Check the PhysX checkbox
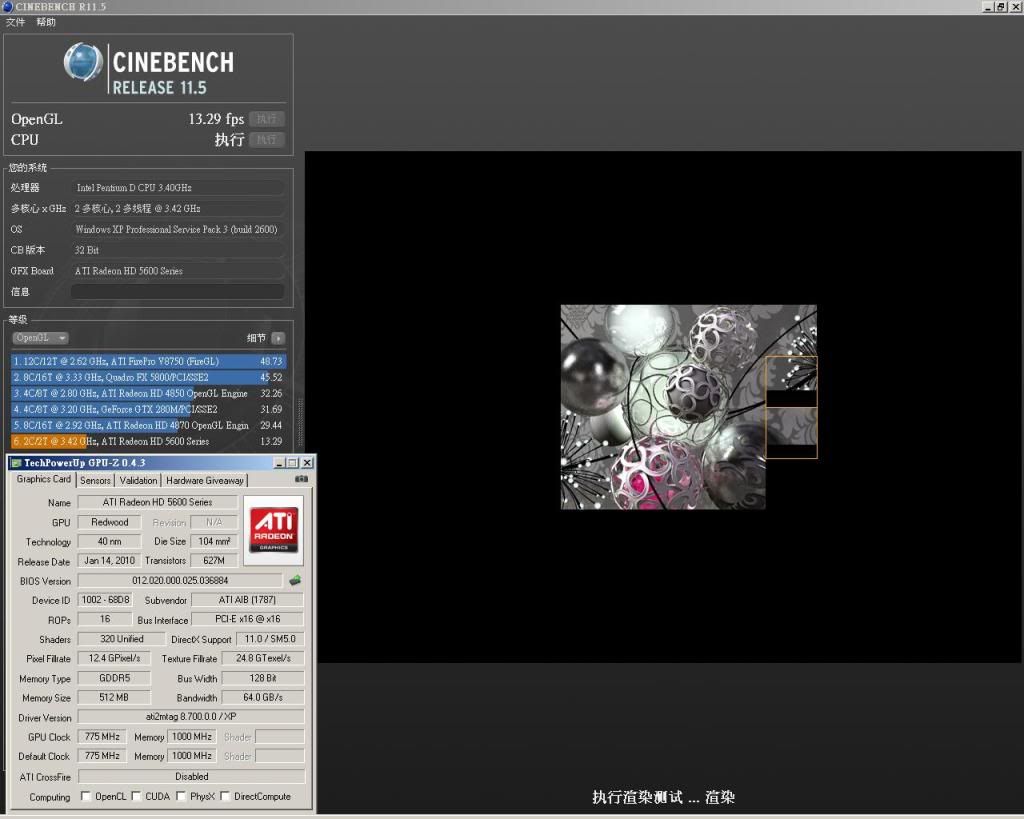1024x819 pixels. [181, 797]
